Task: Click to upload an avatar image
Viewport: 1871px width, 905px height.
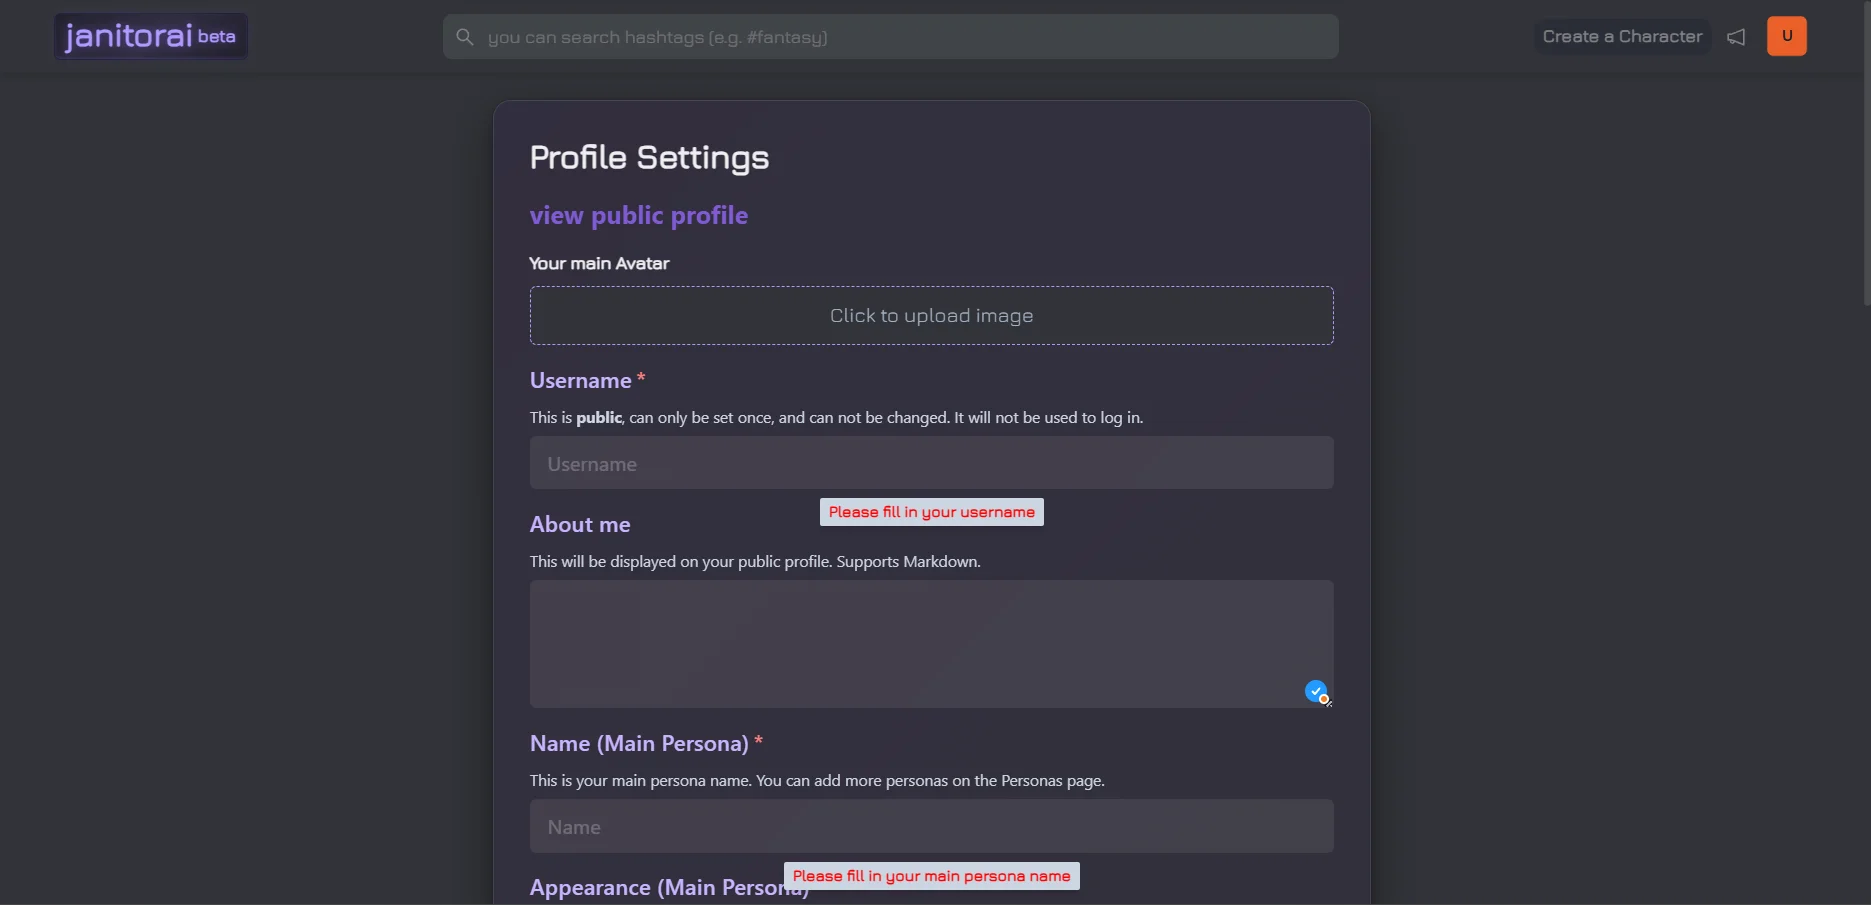Action: 931,316
